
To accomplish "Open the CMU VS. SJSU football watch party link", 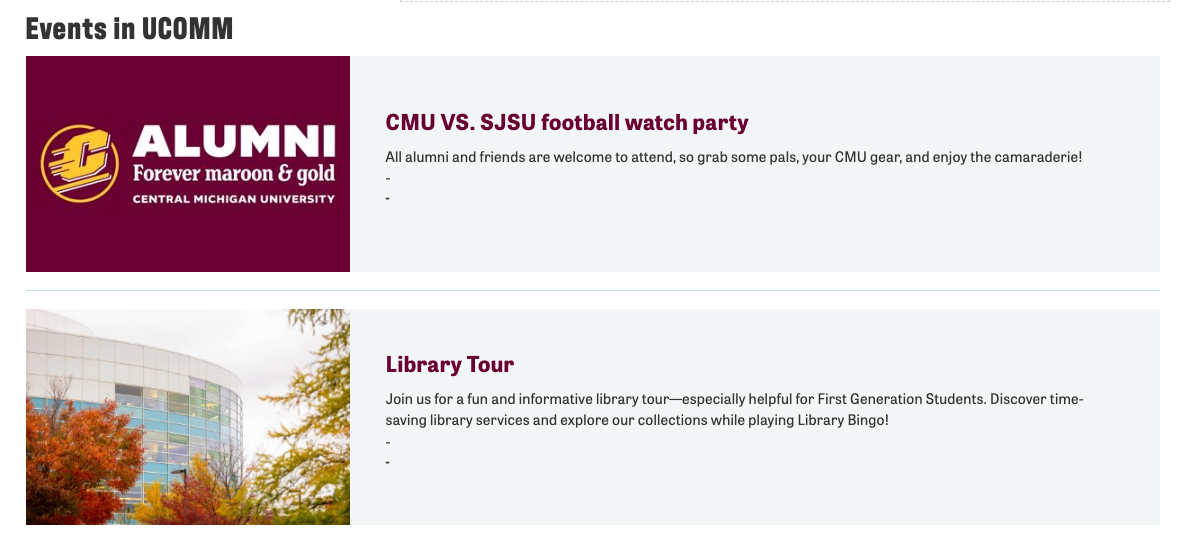I will point(566,123).
